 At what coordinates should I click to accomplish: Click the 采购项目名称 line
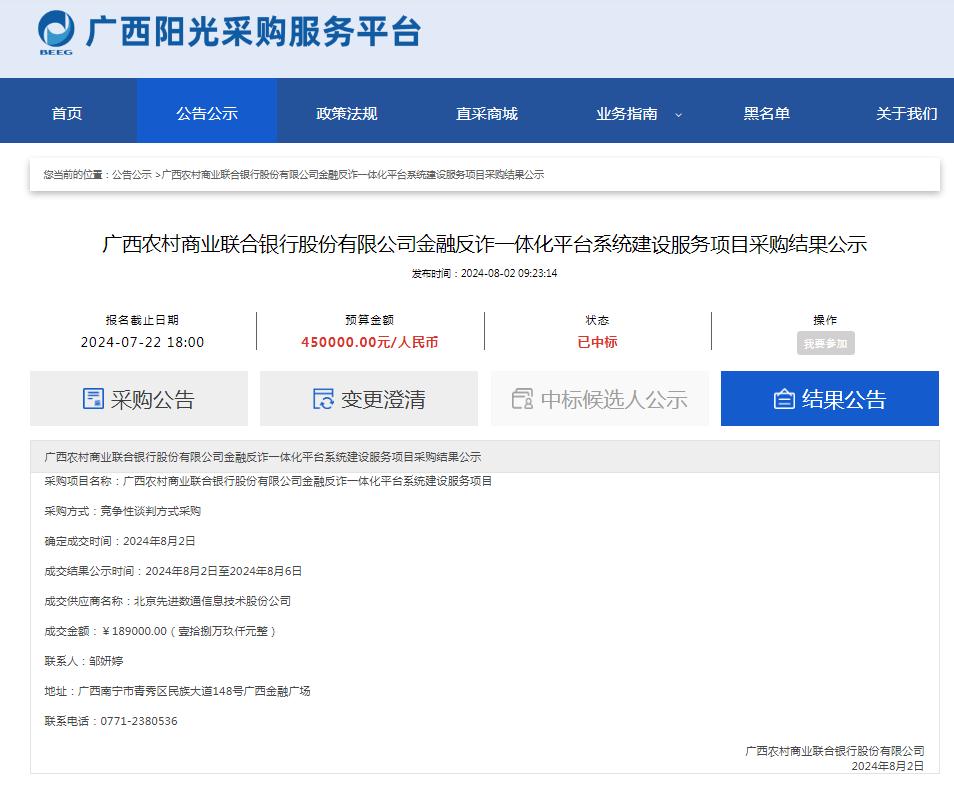[x=268, y=481]
